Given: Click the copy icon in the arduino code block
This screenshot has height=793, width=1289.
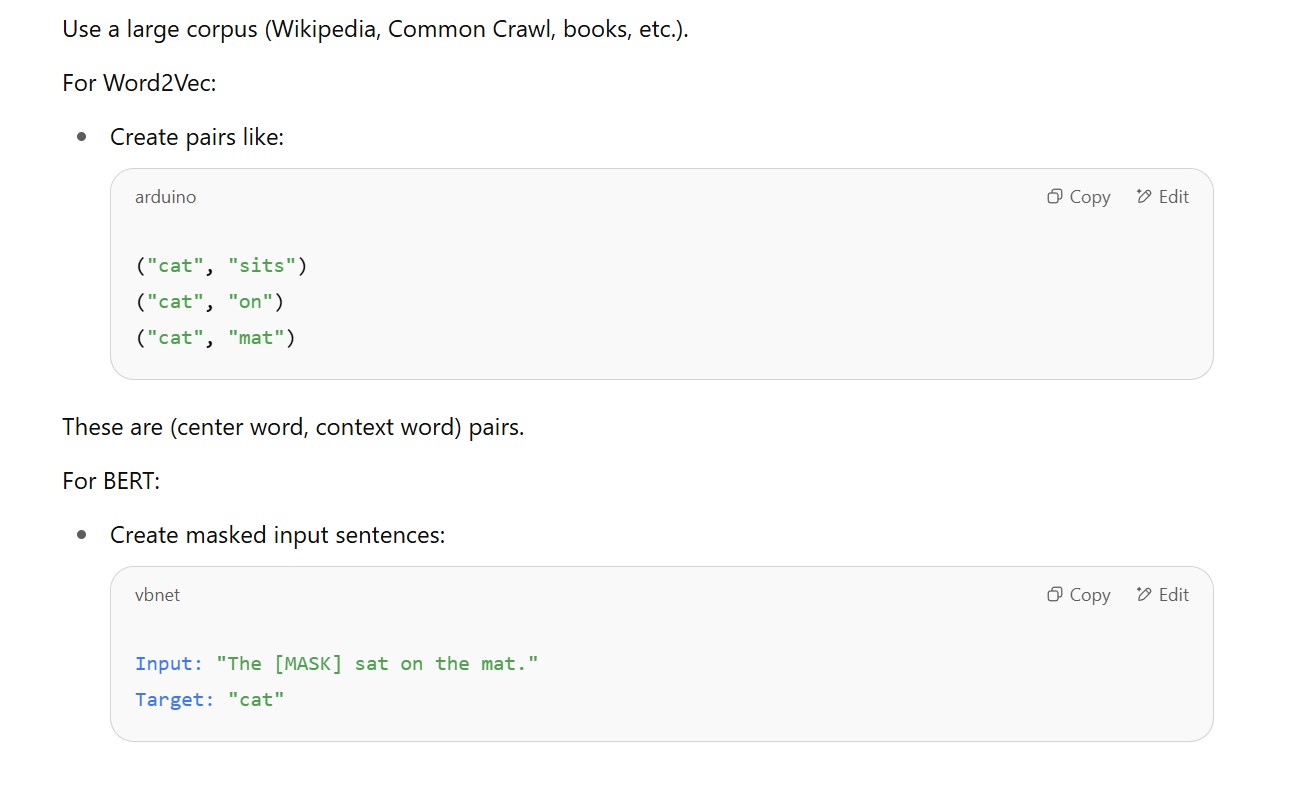Looking at the screenshot, I should point(1054,197).
